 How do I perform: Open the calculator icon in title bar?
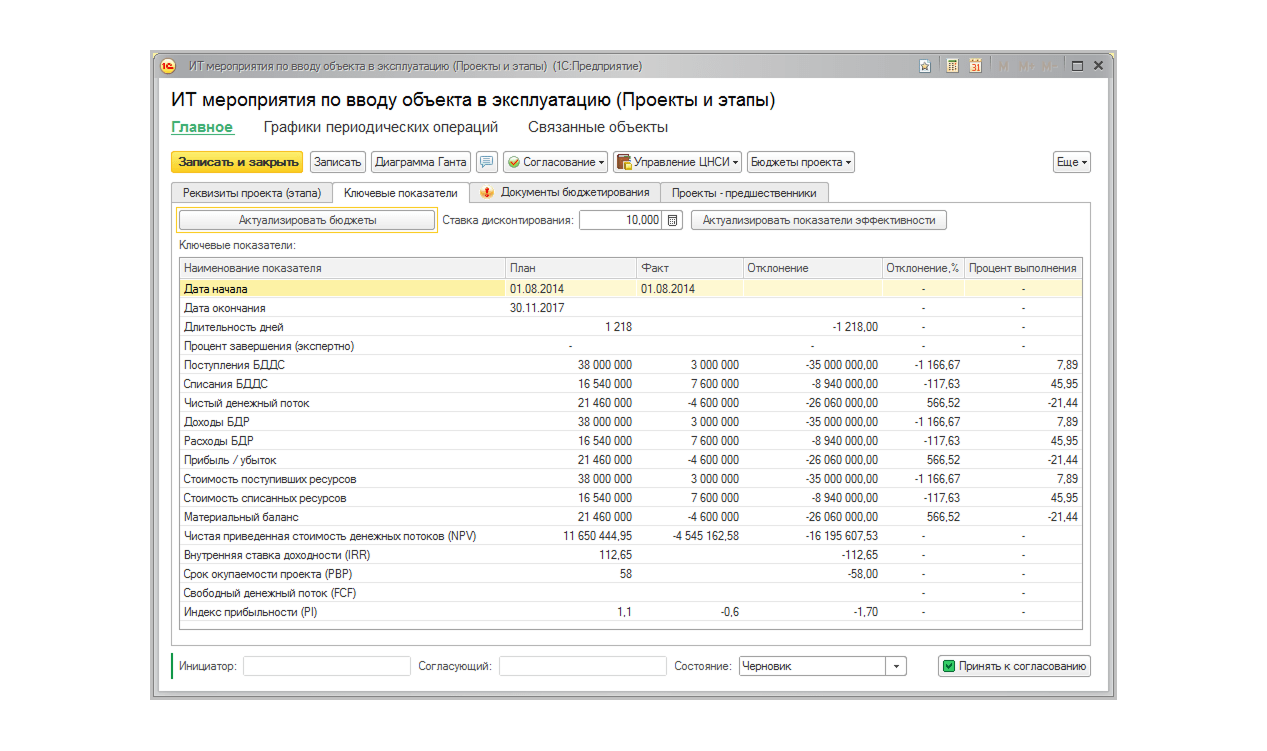pos(952,66)
